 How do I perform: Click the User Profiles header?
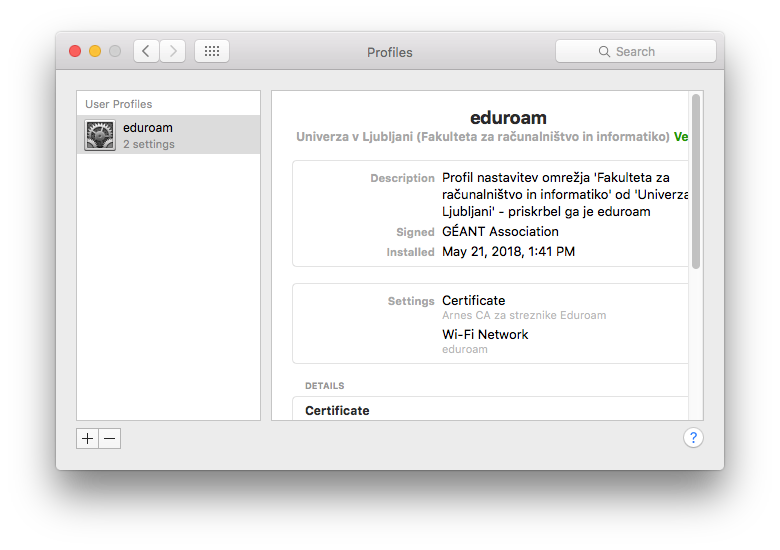coord(118,104)
